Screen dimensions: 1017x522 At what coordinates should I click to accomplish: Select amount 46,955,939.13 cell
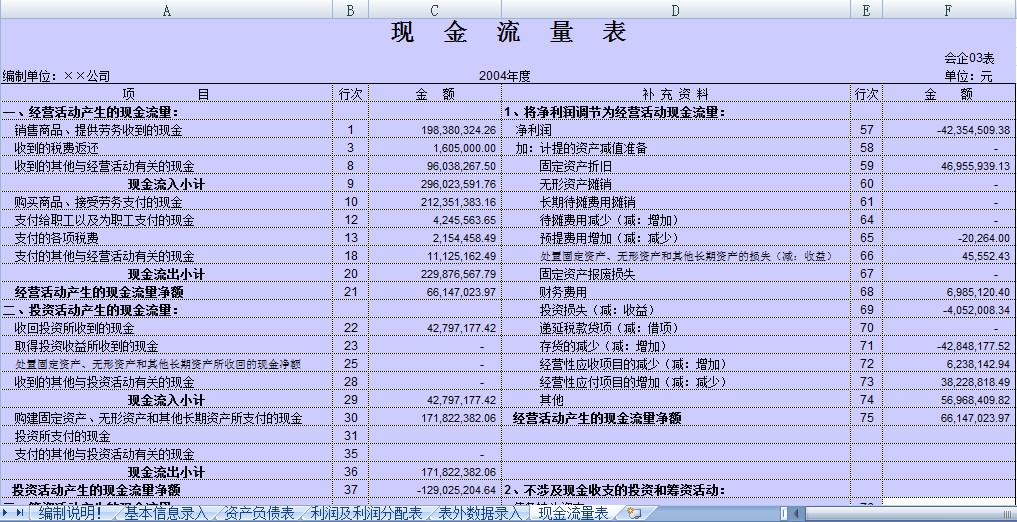click(x=948, y=167)
